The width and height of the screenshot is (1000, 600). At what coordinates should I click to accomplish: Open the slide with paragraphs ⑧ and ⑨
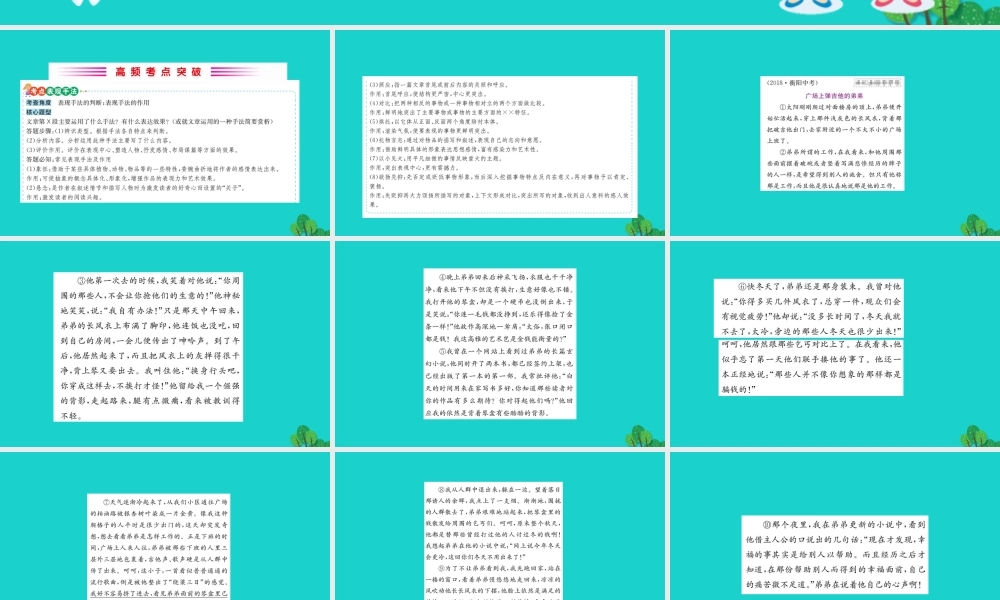click(500, 526)
